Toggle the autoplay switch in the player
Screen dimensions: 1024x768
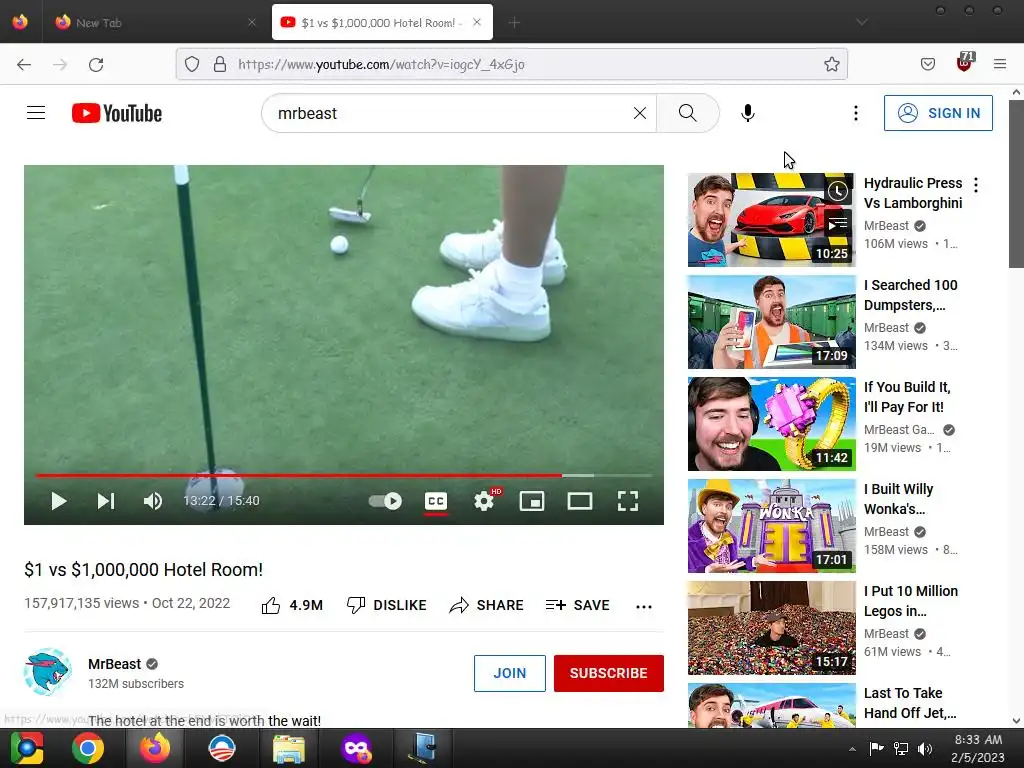385,501
